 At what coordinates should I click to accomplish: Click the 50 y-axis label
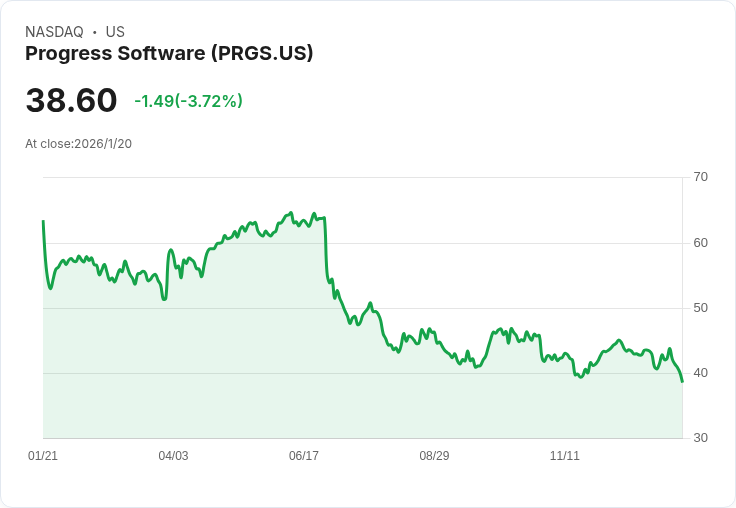(x=700, y=308)
